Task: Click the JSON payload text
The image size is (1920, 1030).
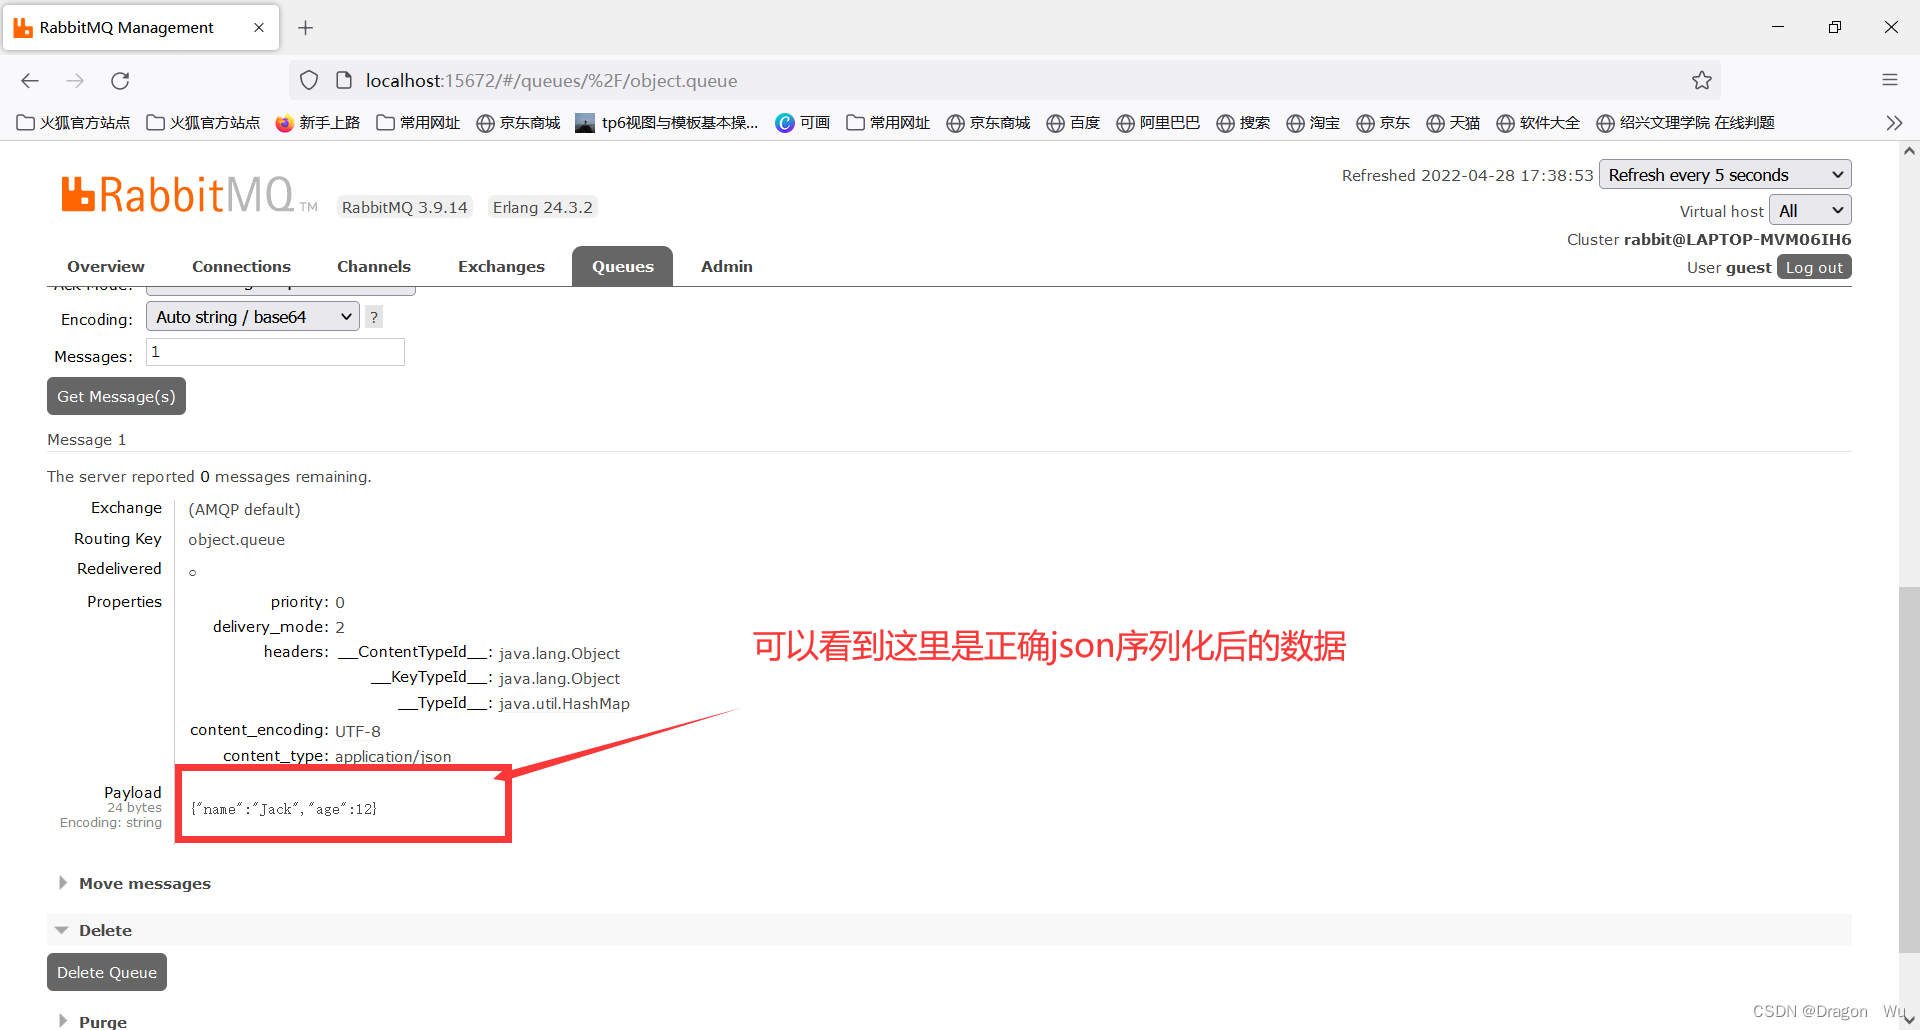Action: (x=284, y=809)
